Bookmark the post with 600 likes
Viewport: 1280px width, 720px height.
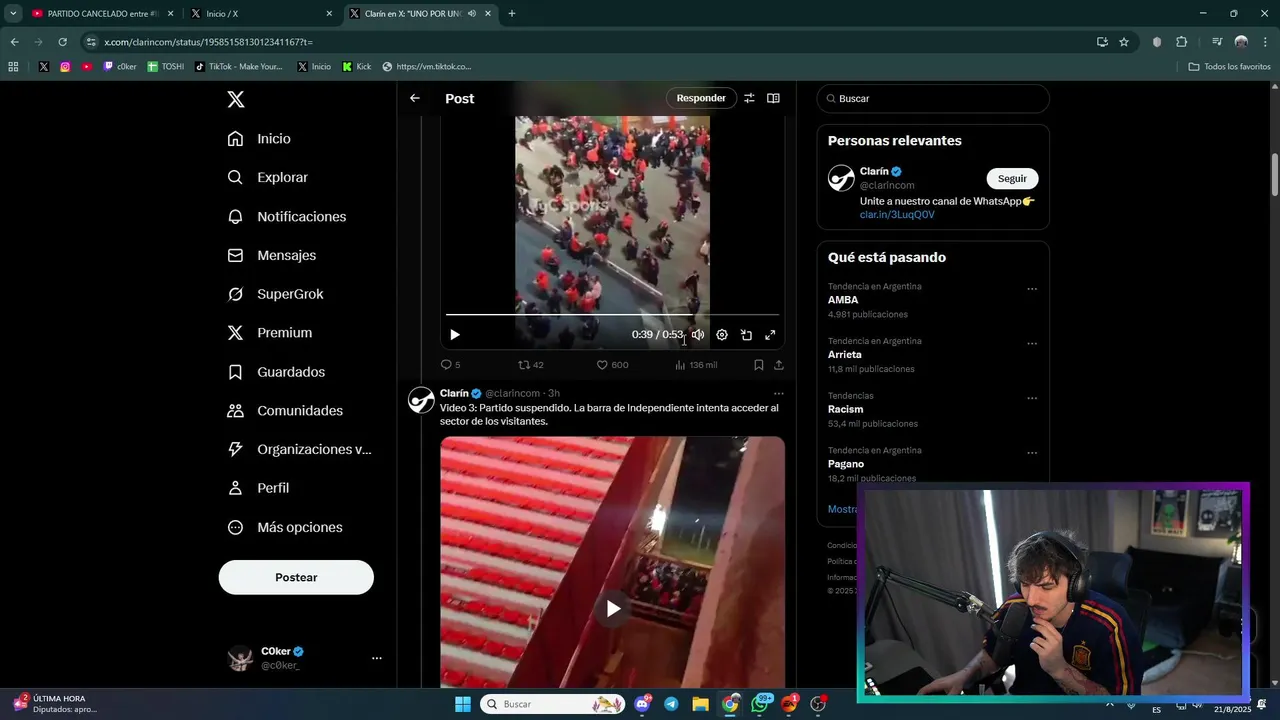(759, 365)
